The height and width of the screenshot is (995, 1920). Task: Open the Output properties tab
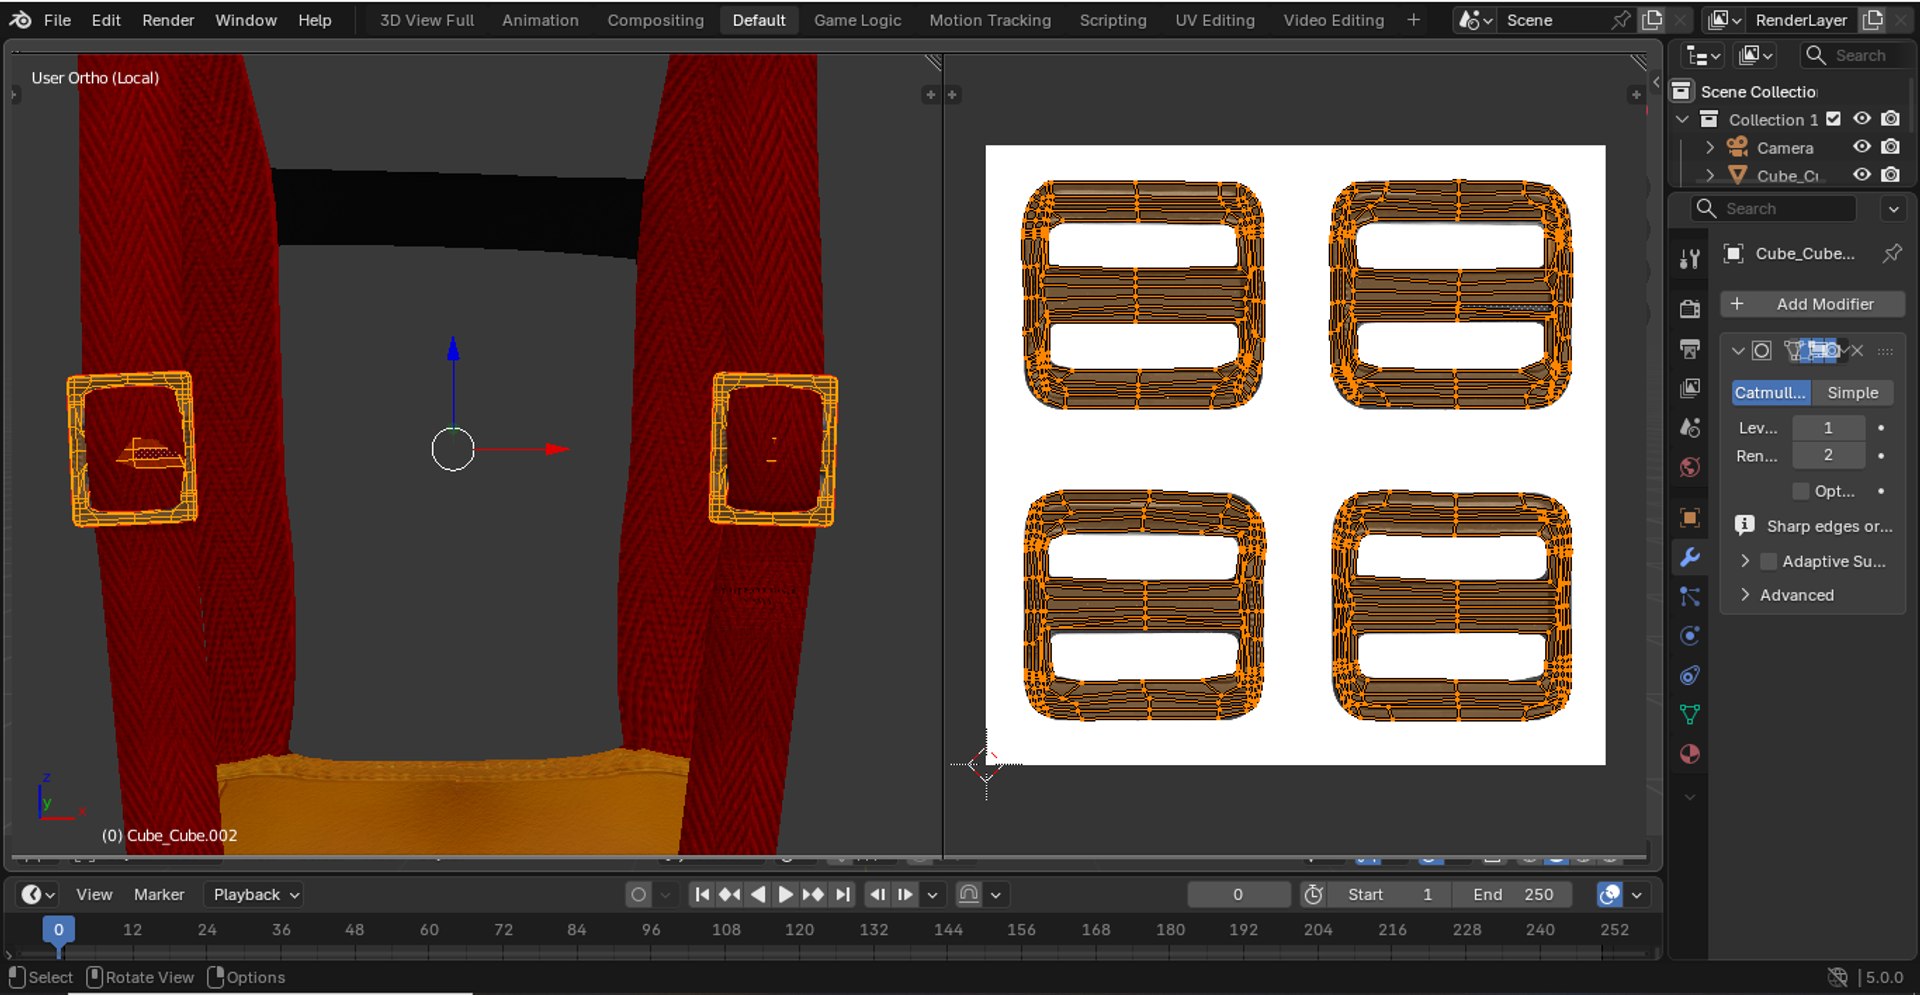[1690, 349]
